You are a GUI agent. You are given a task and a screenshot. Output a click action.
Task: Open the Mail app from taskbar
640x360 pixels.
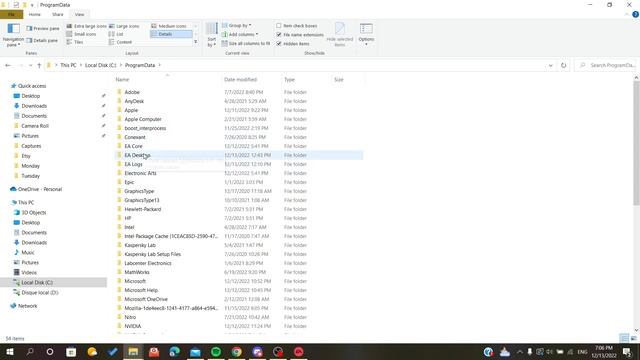(196, 352)
